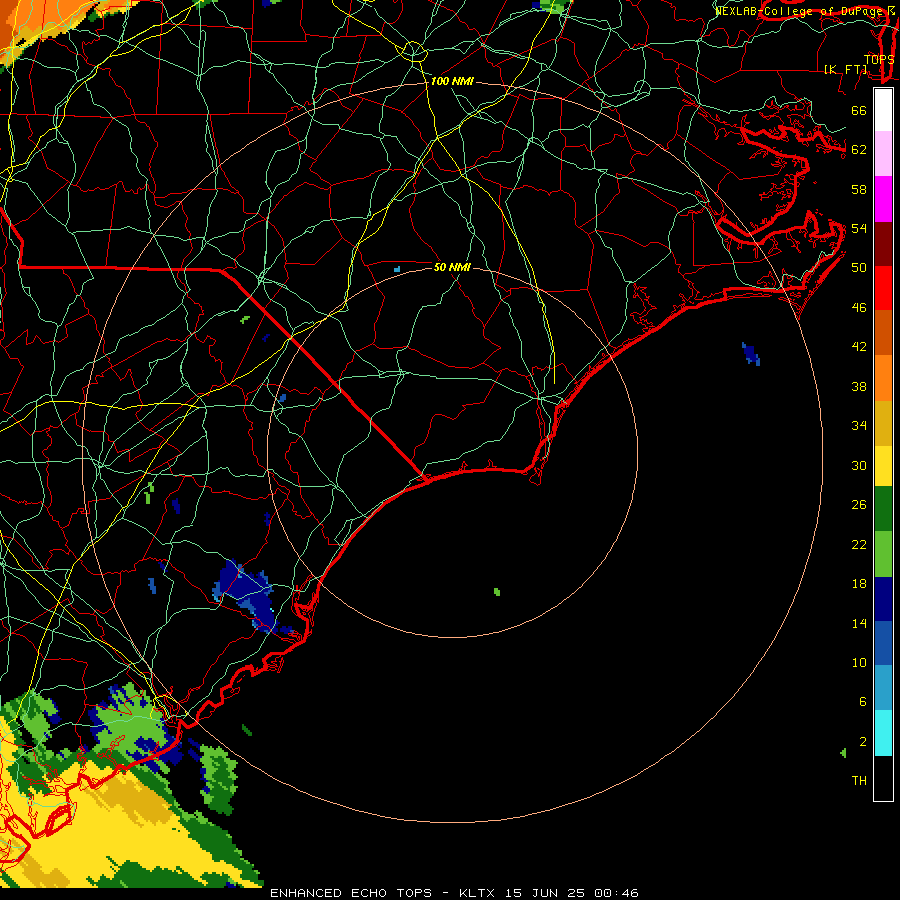This screenshot has height=900, width=900.
Task: Click the "TH" threshold label
Action: pyautogui.click(x=859, y=780)
